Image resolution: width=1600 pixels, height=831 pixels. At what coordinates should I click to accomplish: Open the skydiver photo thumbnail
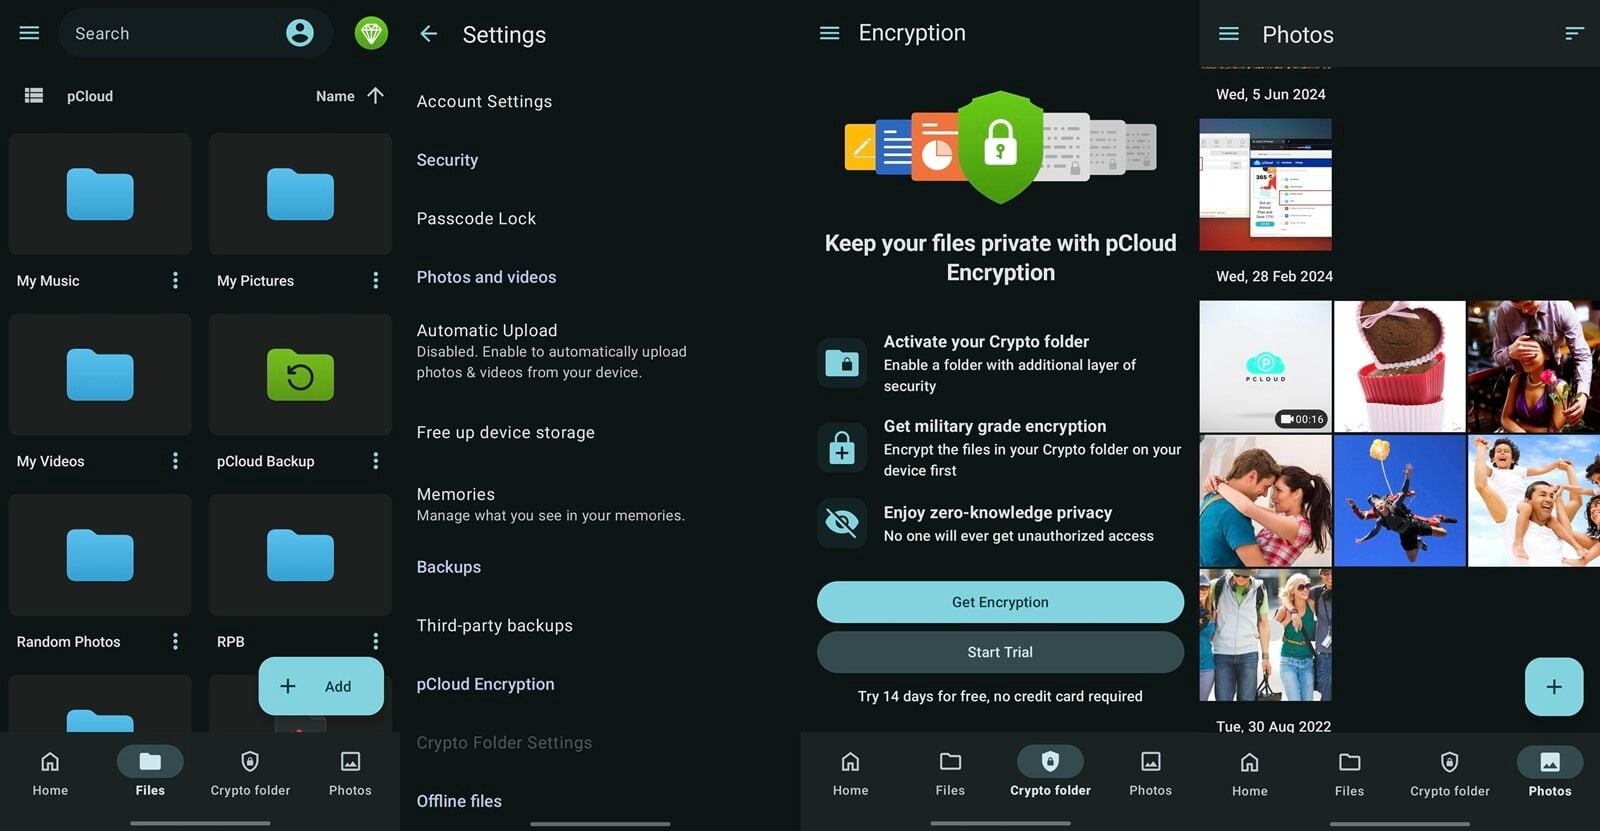pos(1400,500)
